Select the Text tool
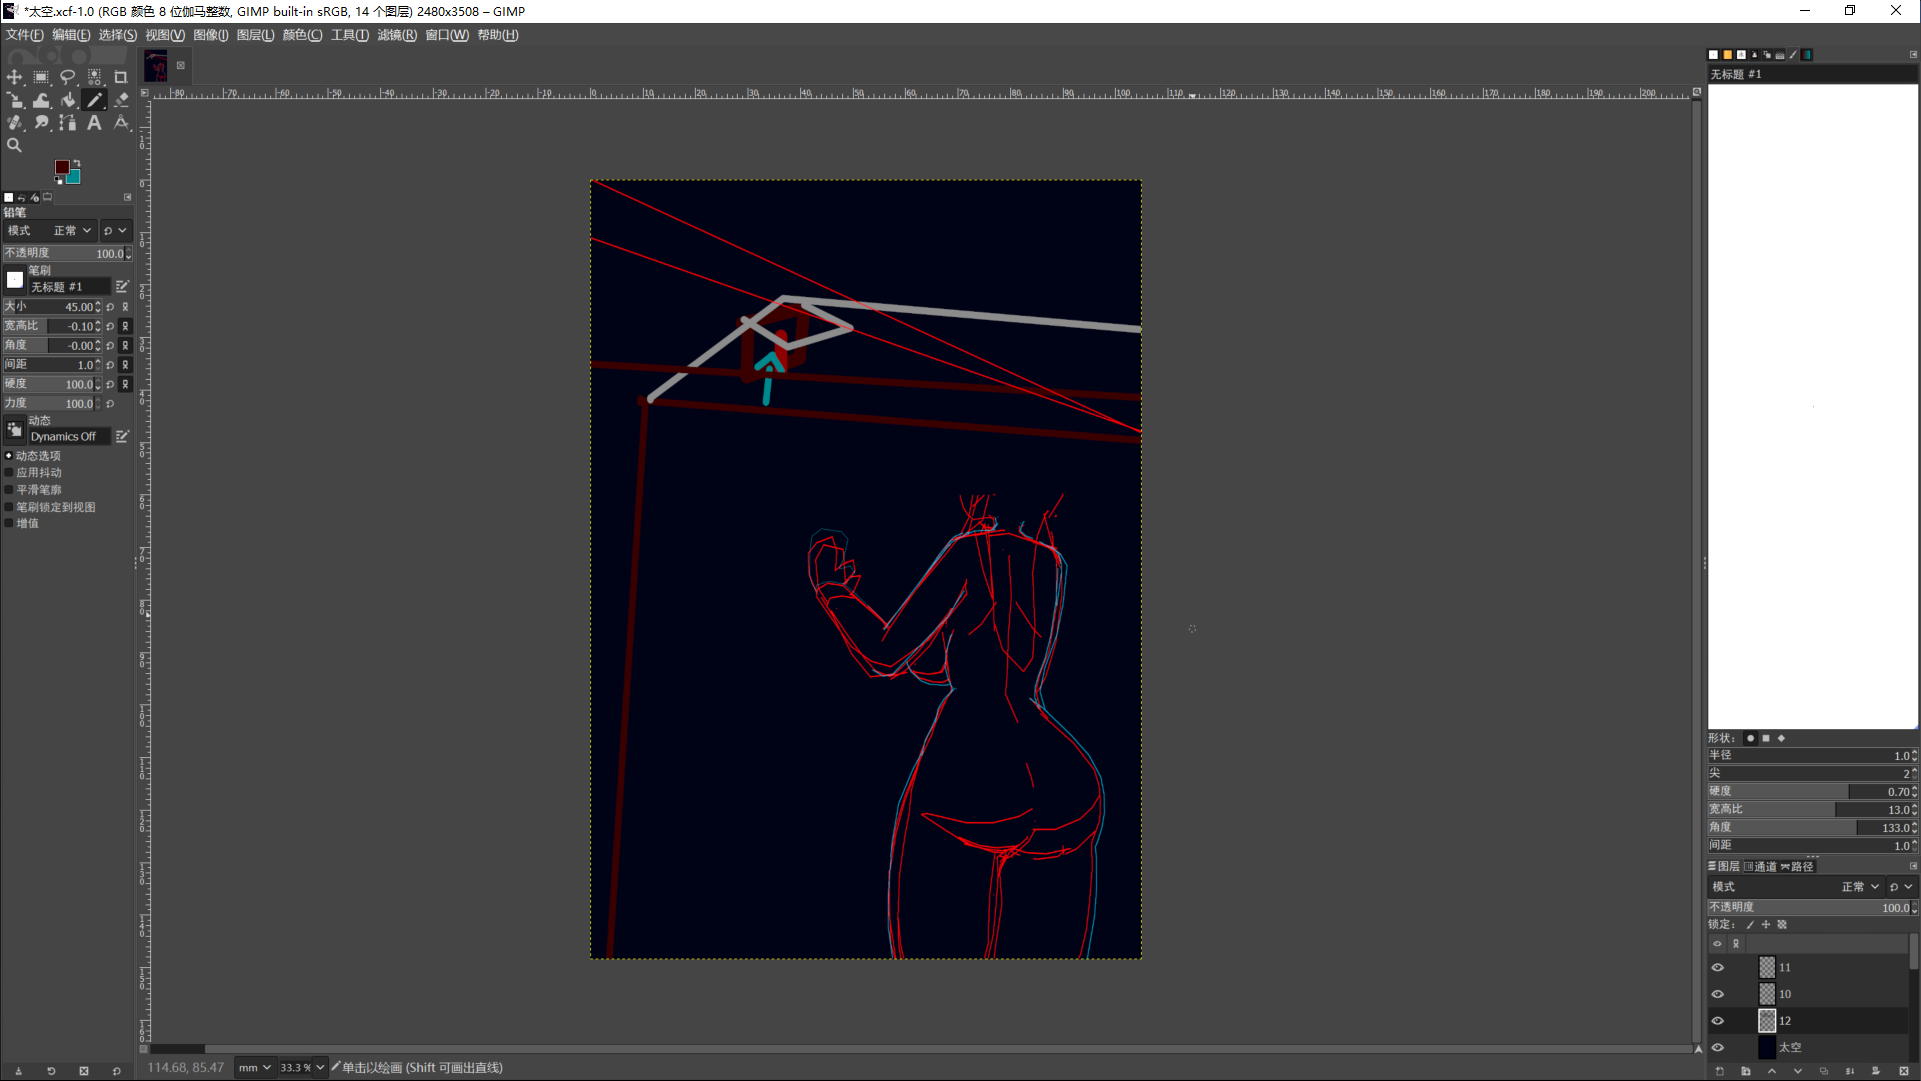Viewport: 1921px width, 1081px height. [94, 123]
